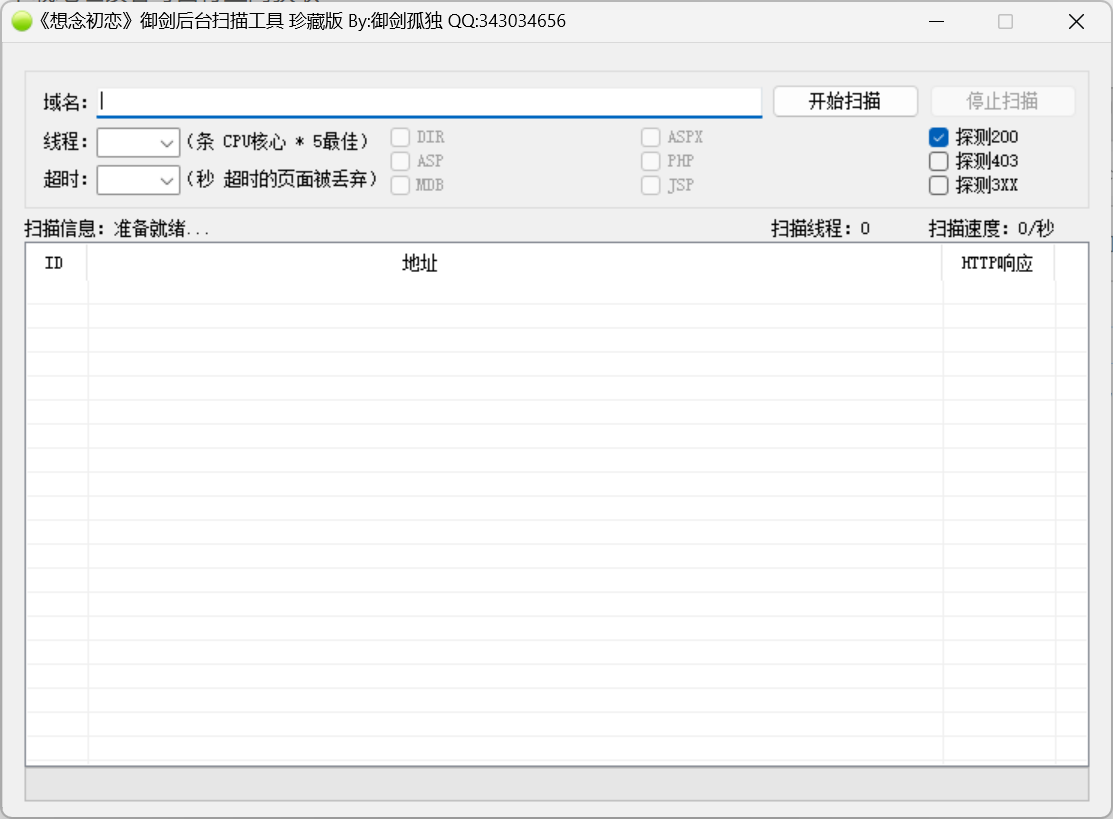Check the JSP scan type option
1113x819 pixels.
[651, 185]
